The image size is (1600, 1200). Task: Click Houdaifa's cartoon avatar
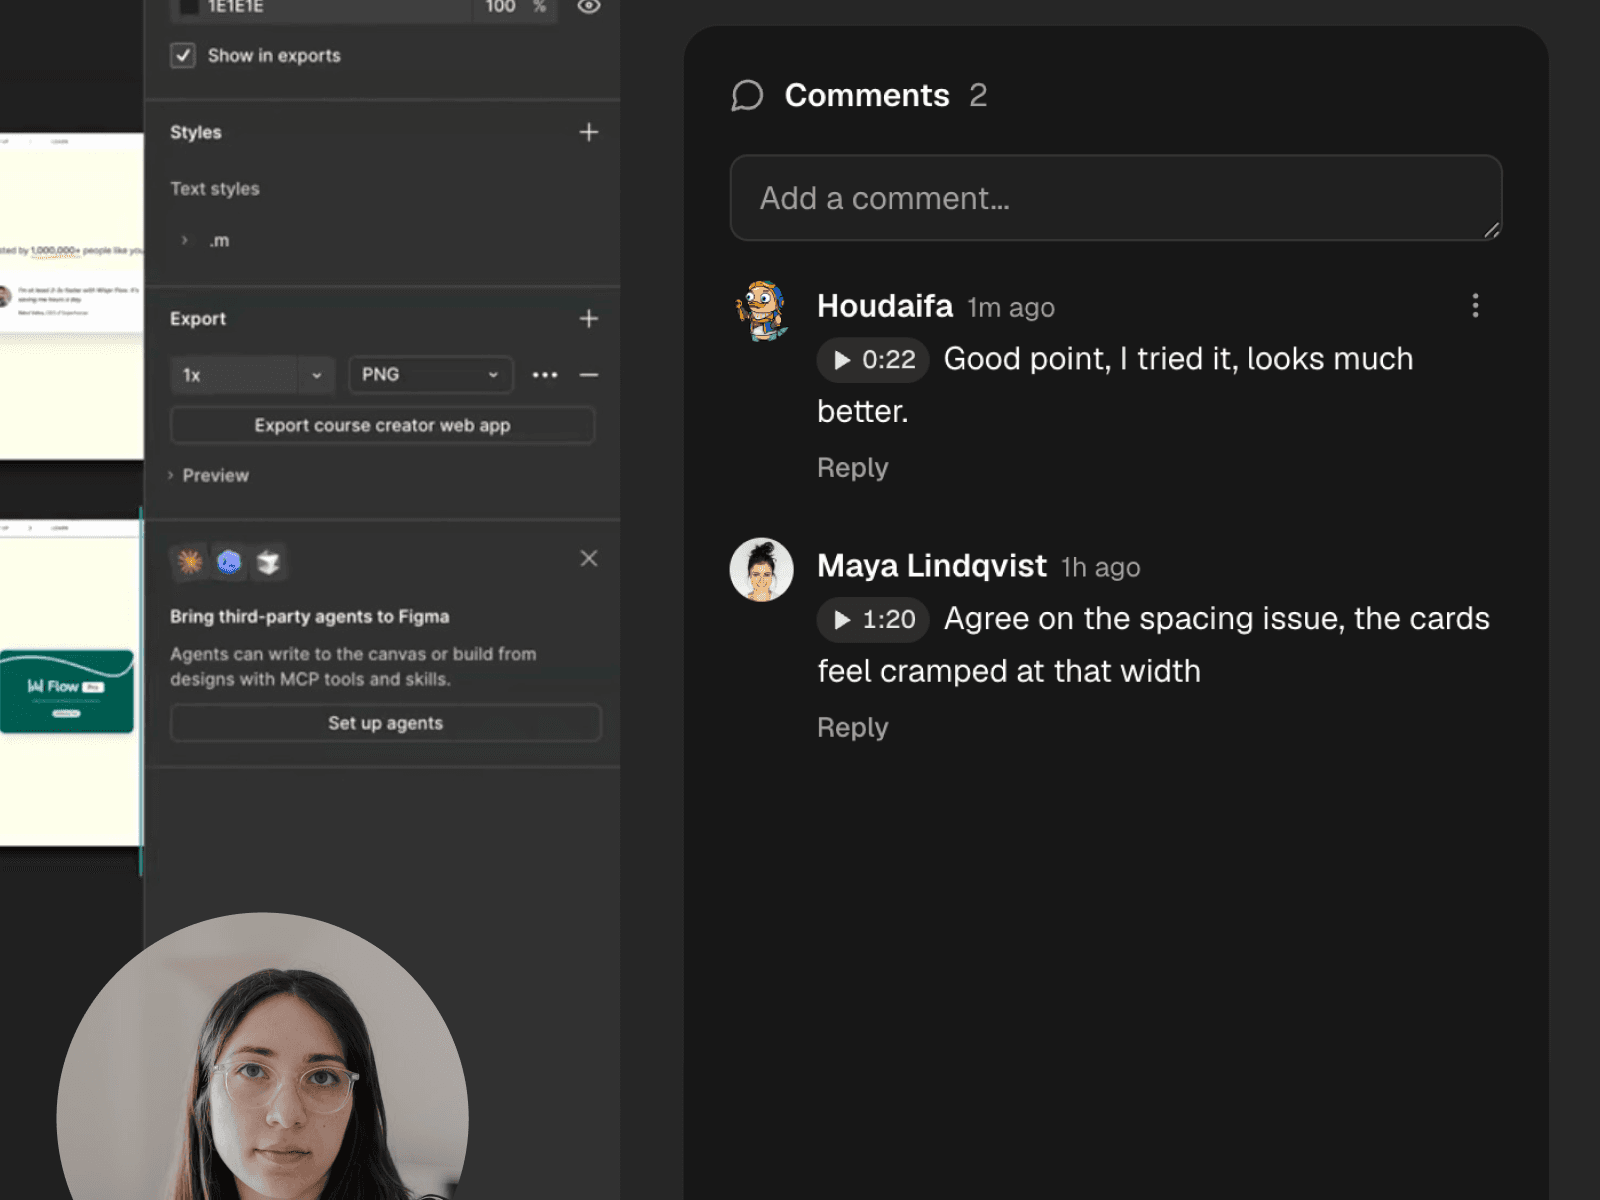(762, 311)
